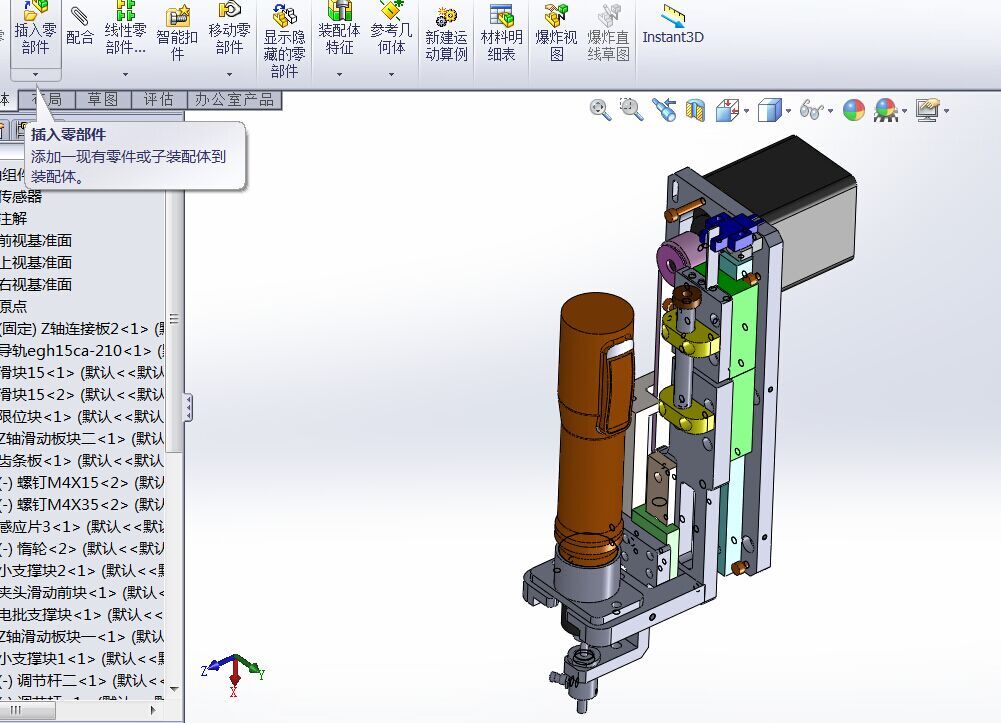This screenshot has height=723, width=1001.
Task: Click the feature tree panel collapse handle
Action: pos(188,408)
